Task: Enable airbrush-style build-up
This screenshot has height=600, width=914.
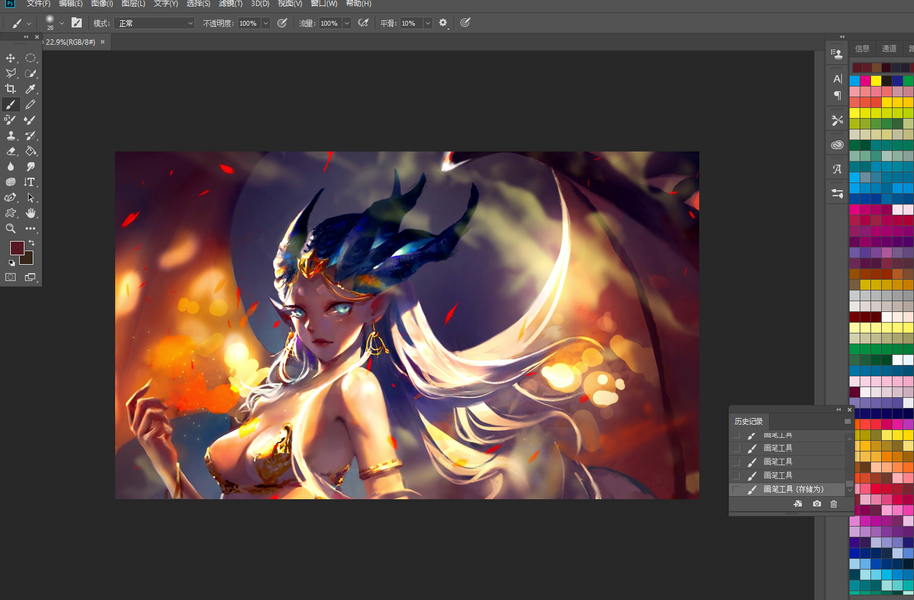Action: [x=363, y=23]
